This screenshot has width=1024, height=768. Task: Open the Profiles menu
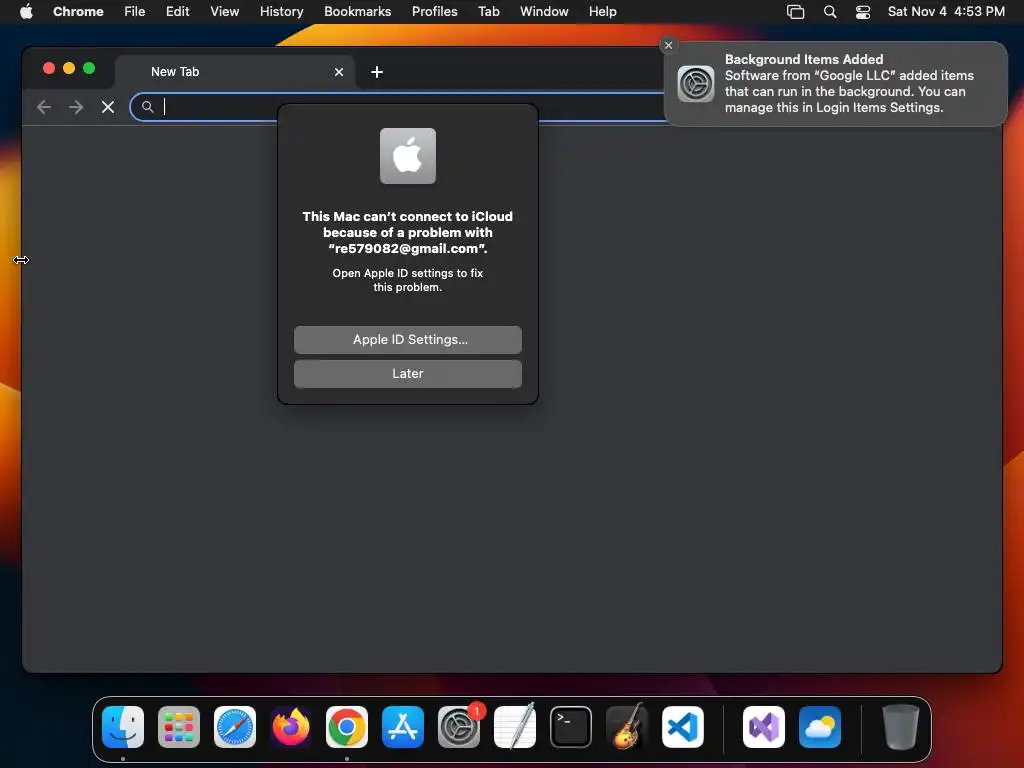434,11
